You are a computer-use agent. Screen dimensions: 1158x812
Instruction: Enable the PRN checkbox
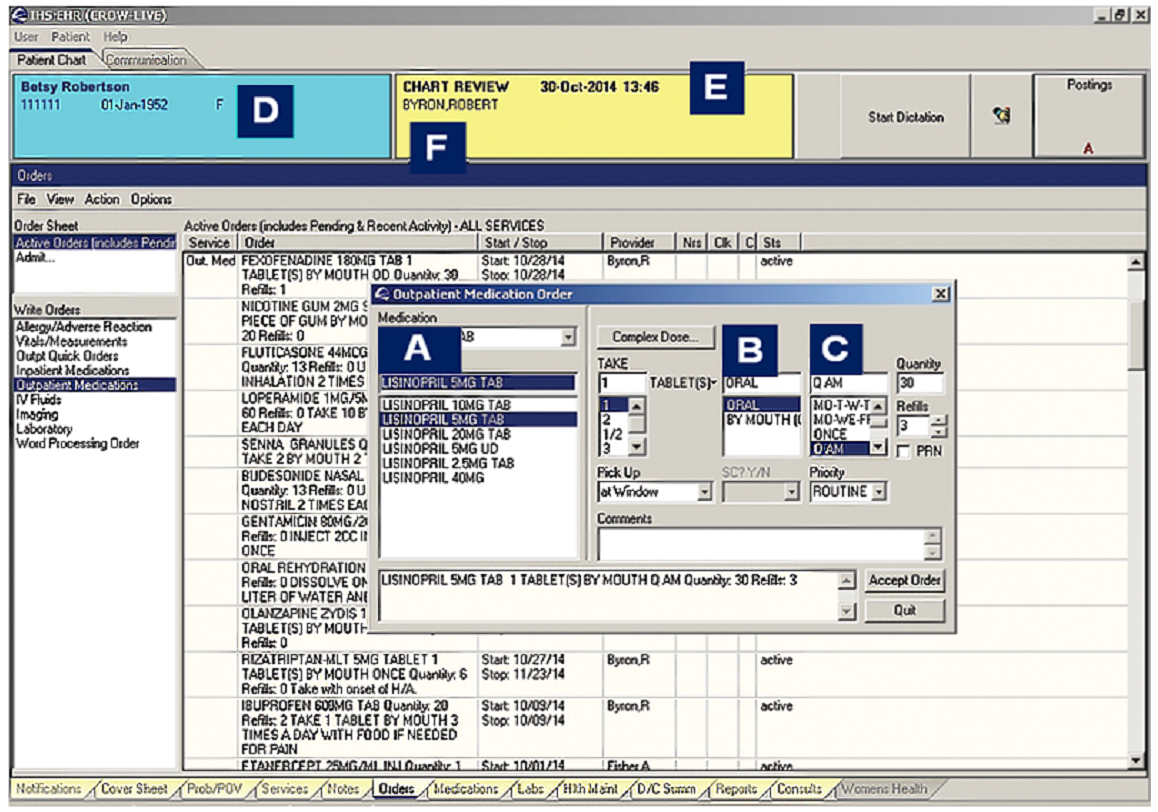[x=903, y=451]
